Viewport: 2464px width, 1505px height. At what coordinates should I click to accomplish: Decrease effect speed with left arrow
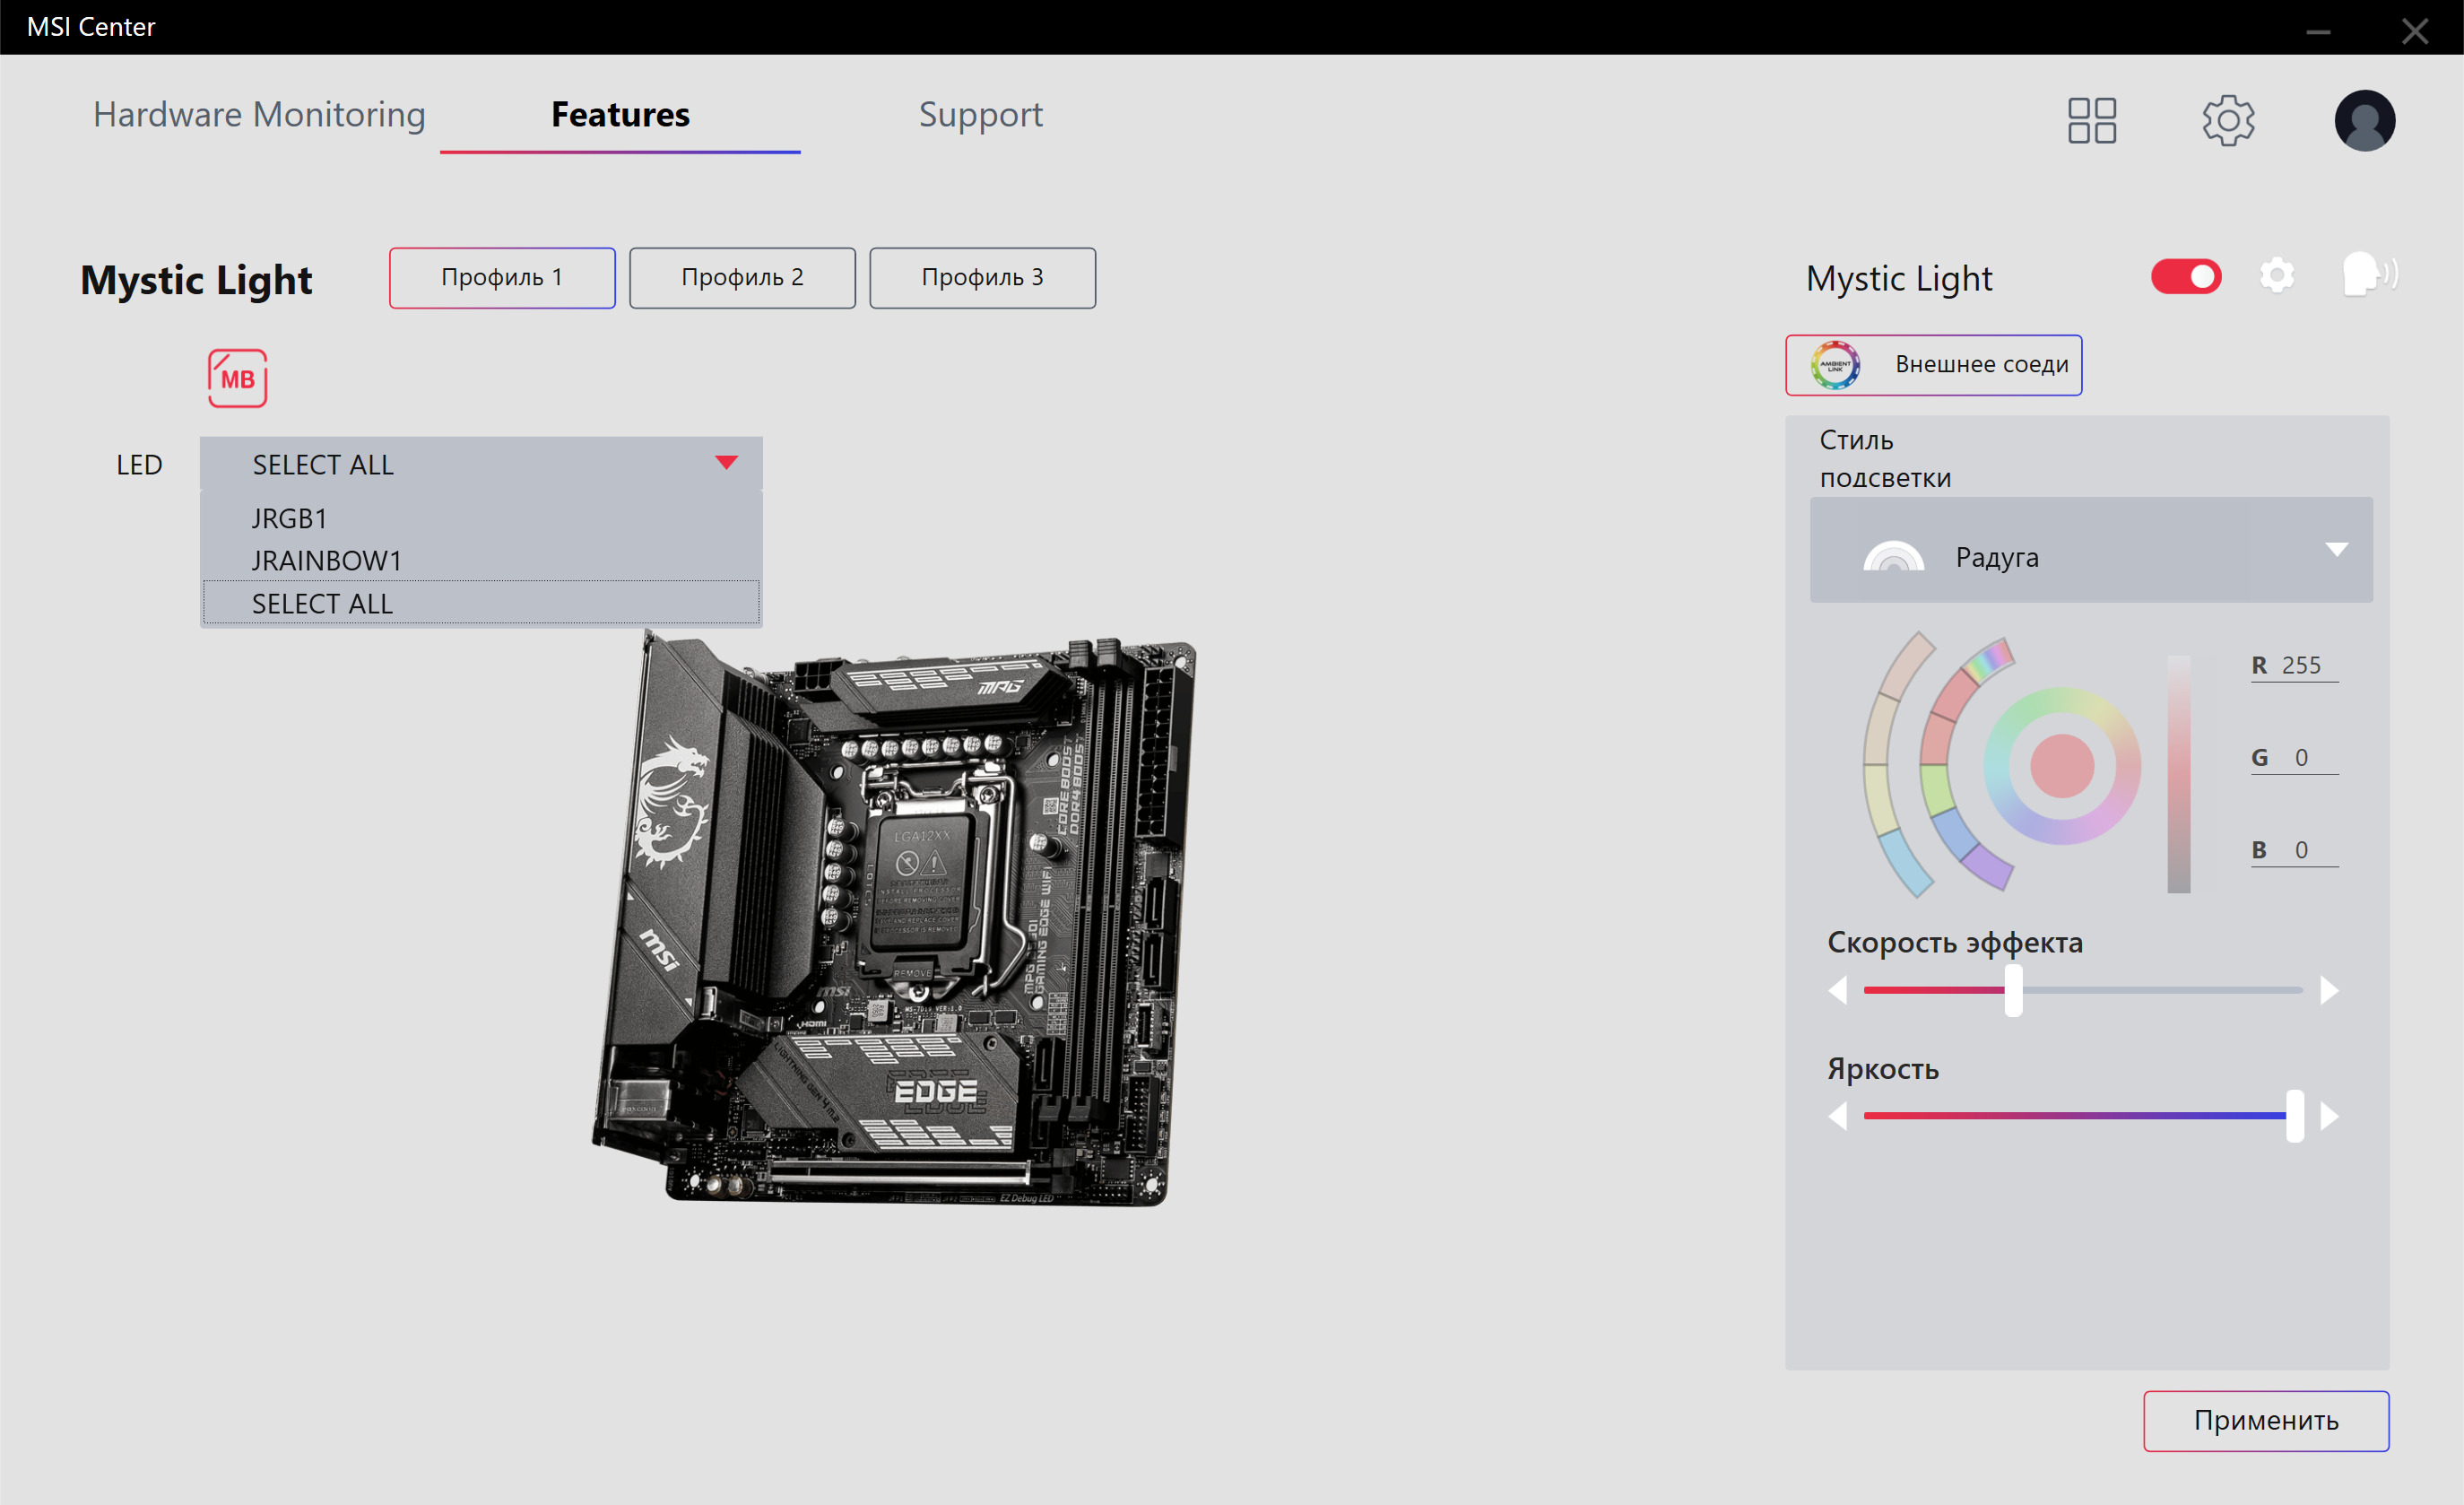(x=1837, y=990)
